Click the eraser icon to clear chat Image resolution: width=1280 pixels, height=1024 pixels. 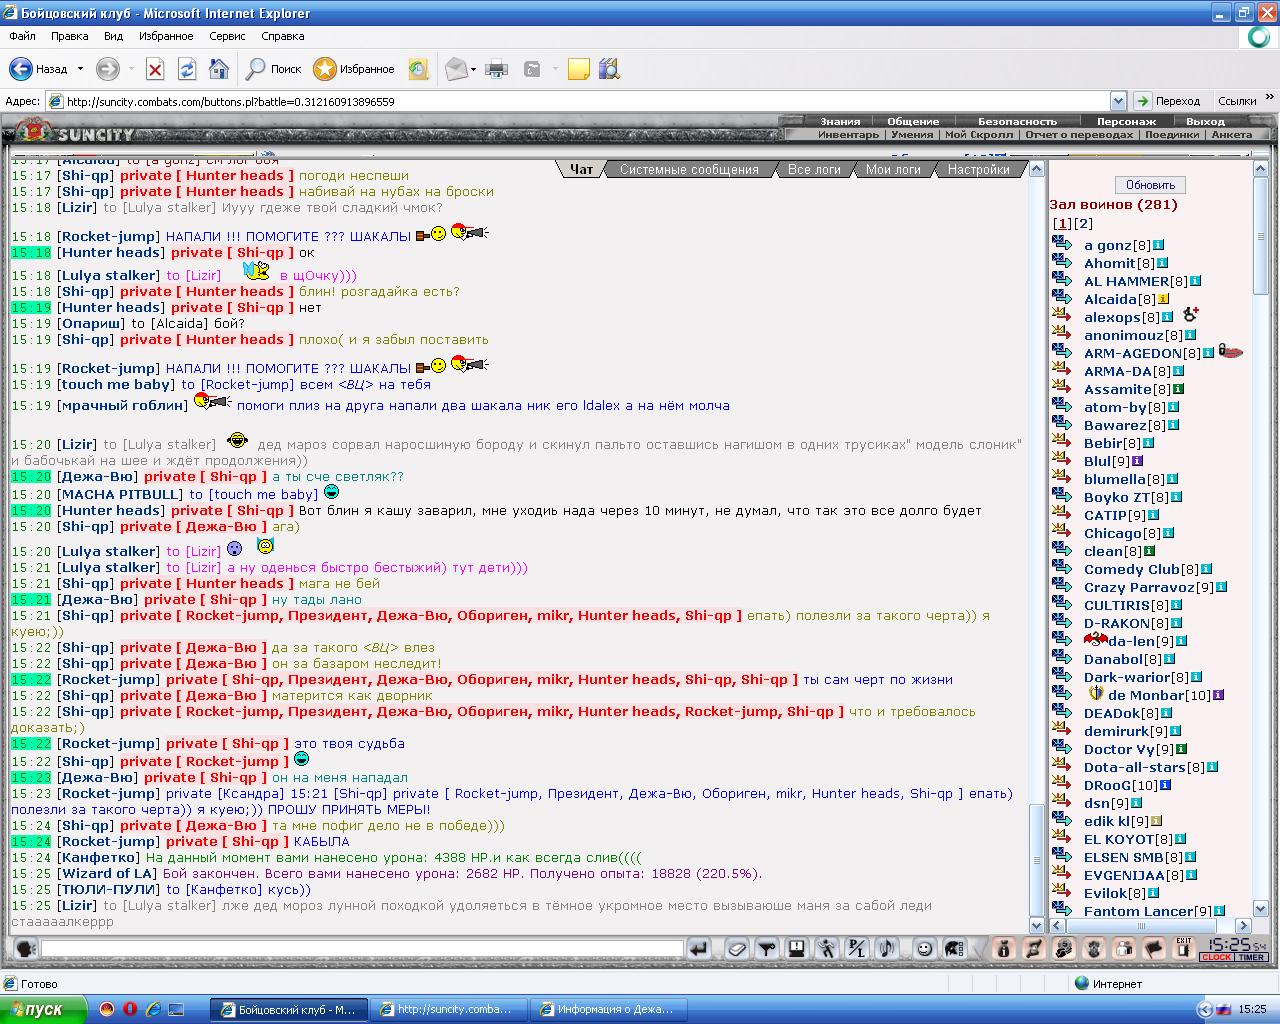coord(737,948)
